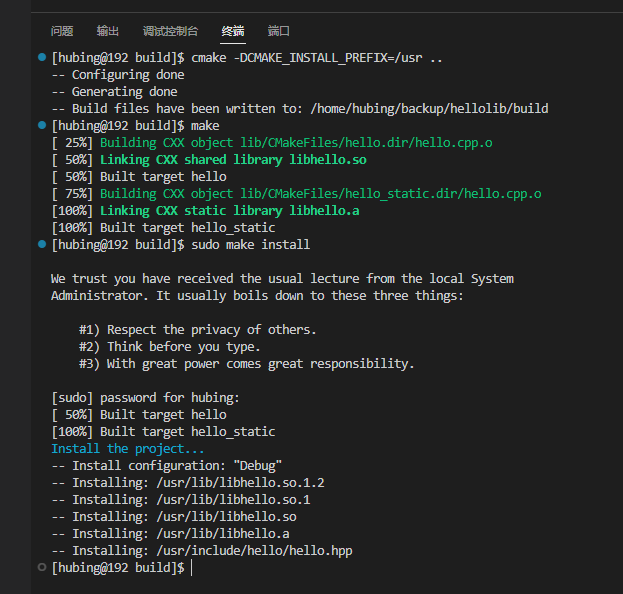This screenshot has height=594, width=623.
Task: Select the 终端 tab
Action: (x=233, y=31)
